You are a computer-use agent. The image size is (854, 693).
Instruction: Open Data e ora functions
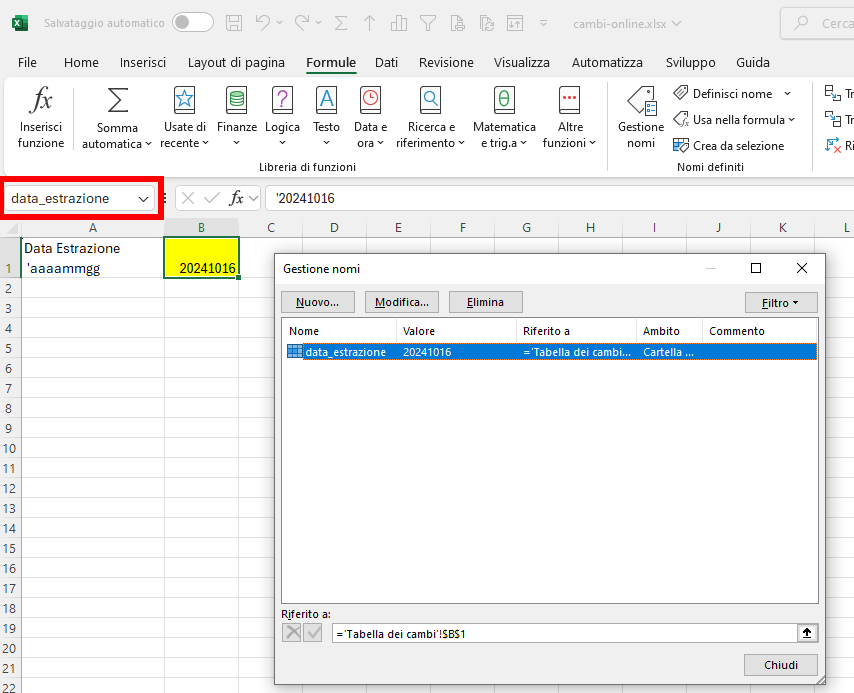[x=370, y=117]
